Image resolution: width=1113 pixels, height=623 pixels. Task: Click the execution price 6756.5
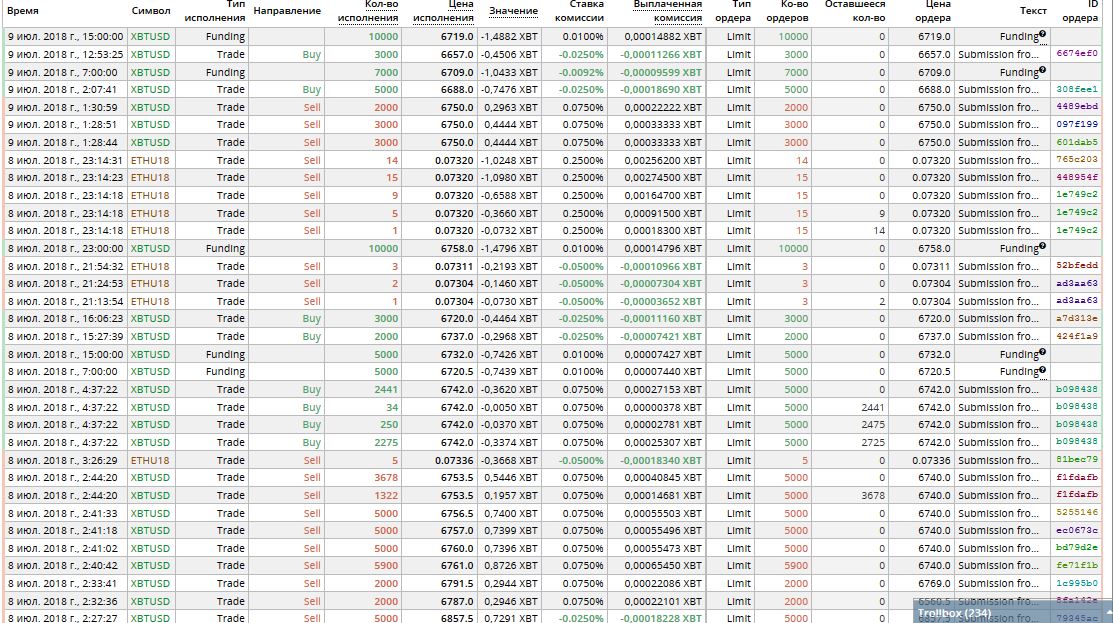457,513
